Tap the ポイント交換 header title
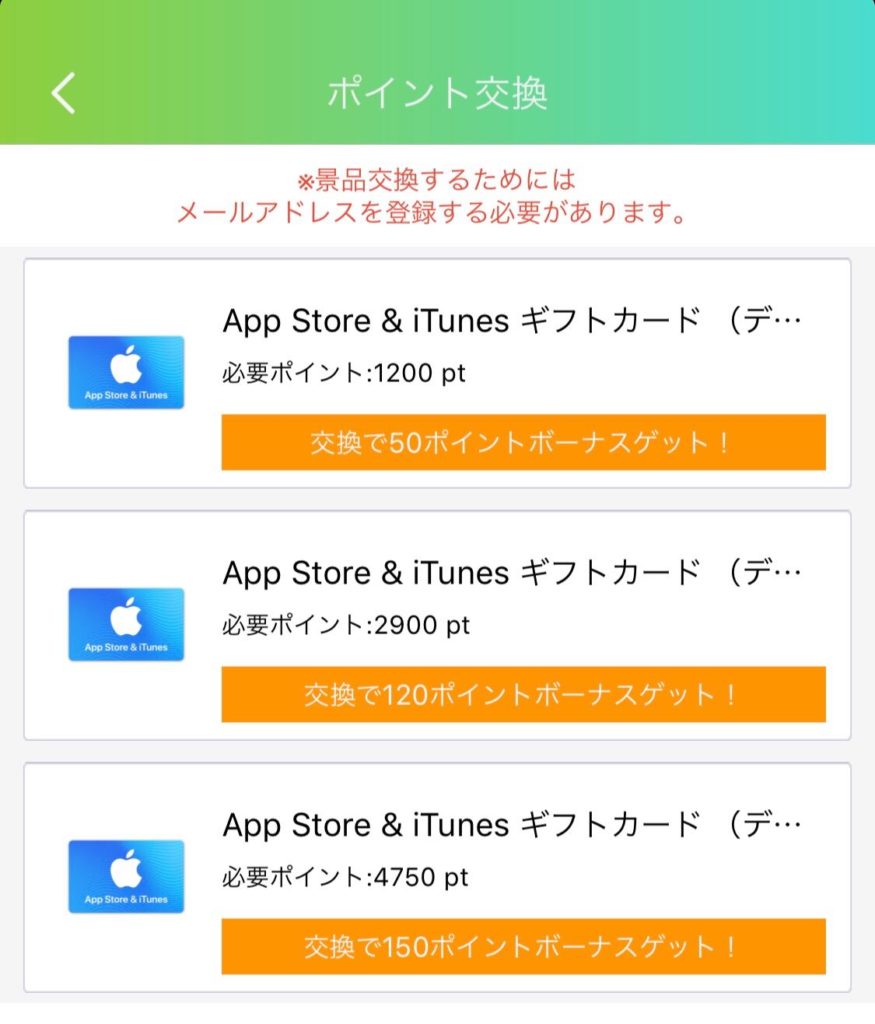This screenshot has width=875, height=1024. click(437, 93)
